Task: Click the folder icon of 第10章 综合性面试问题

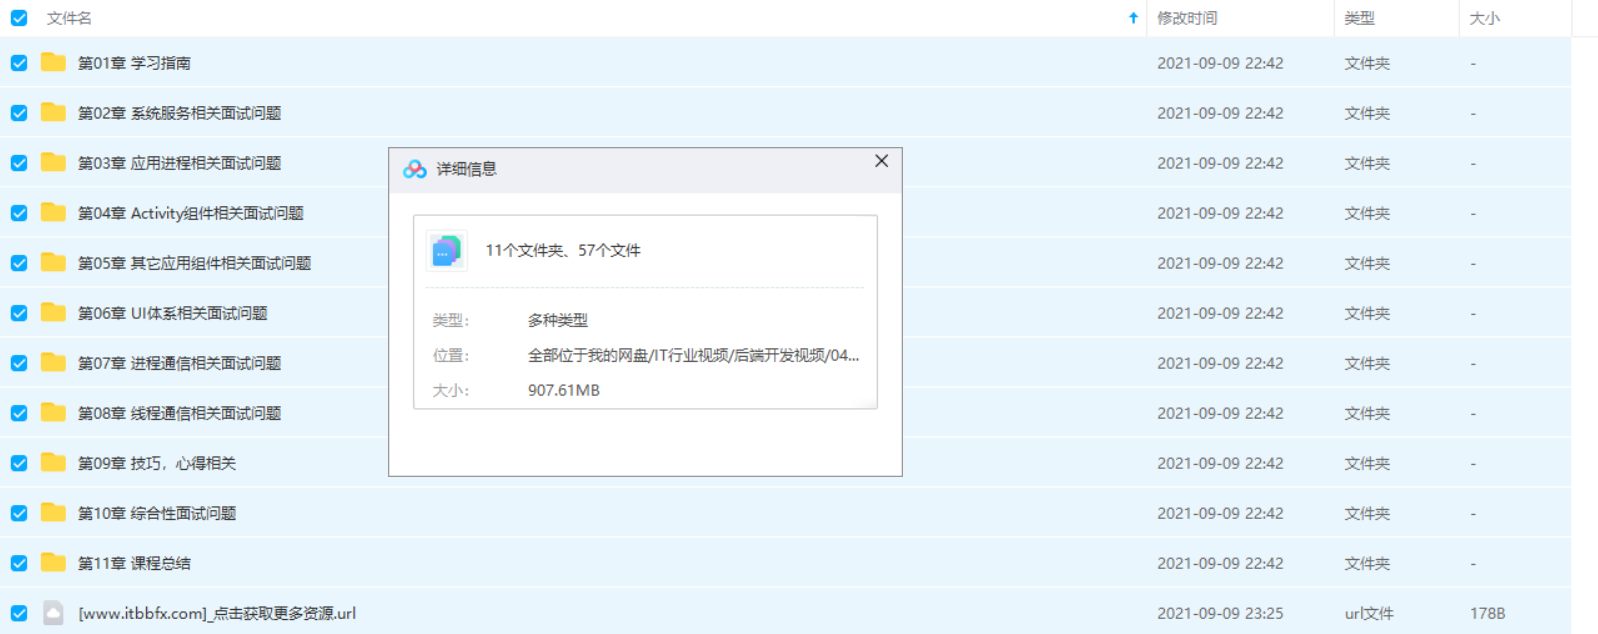Action: pyautogui.click(x=53, y=512)
